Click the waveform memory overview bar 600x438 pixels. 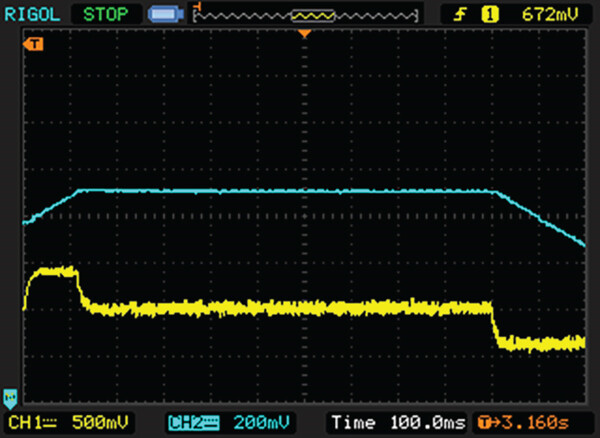306,16
